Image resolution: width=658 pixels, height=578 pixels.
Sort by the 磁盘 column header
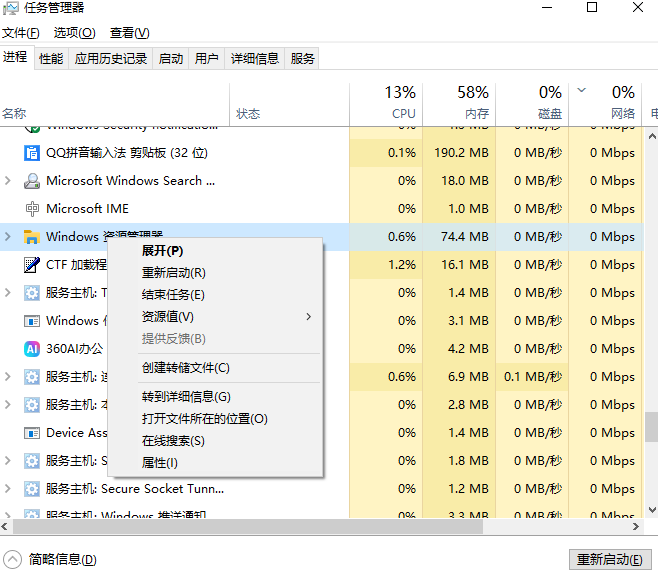[x=532, y=105]
